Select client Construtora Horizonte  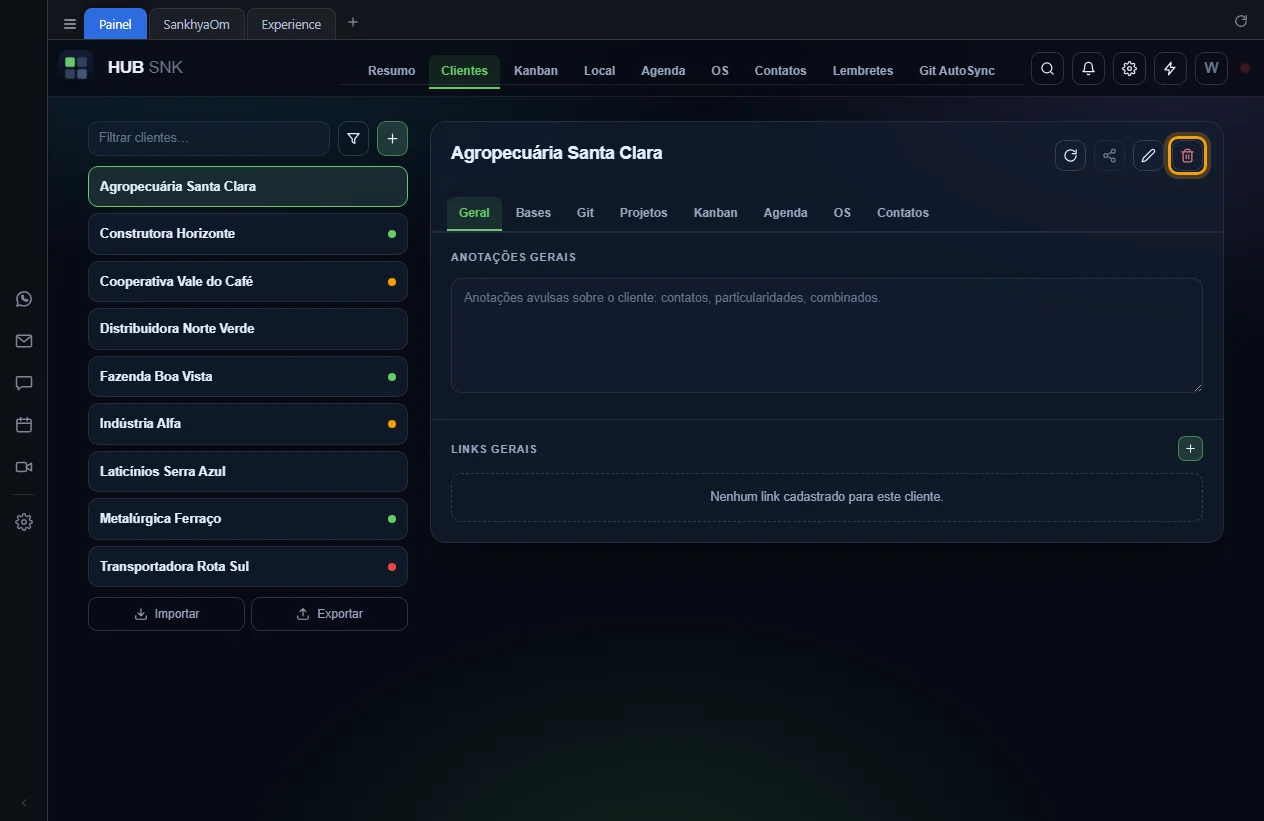click(x=248, y=234)
